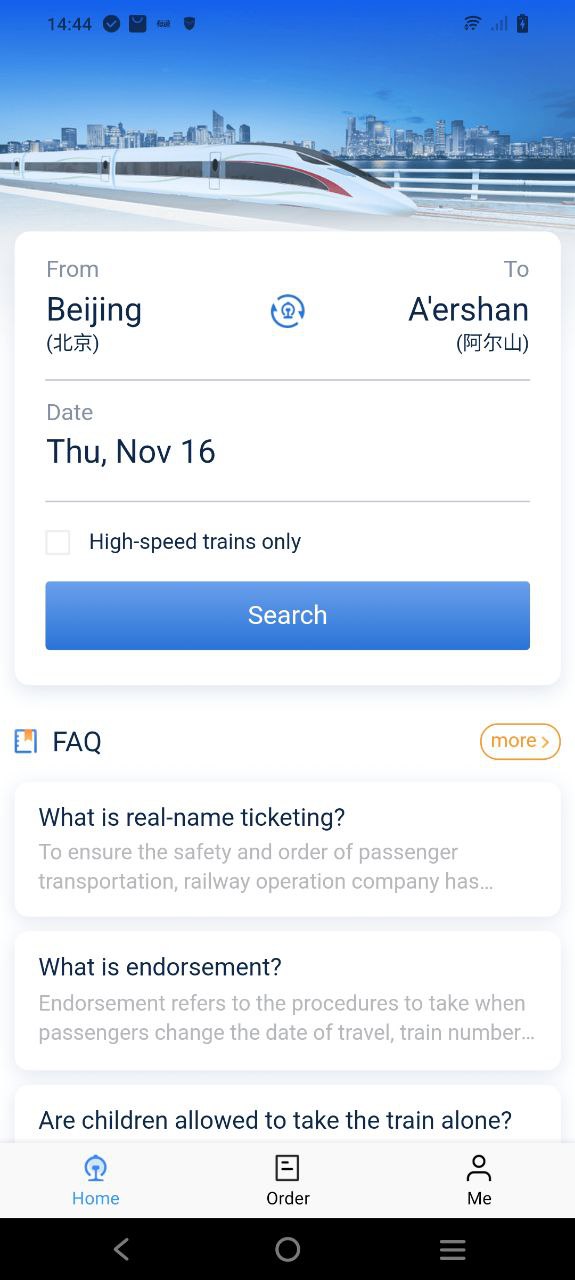Tap the Android home circle button

point(288,1249)
